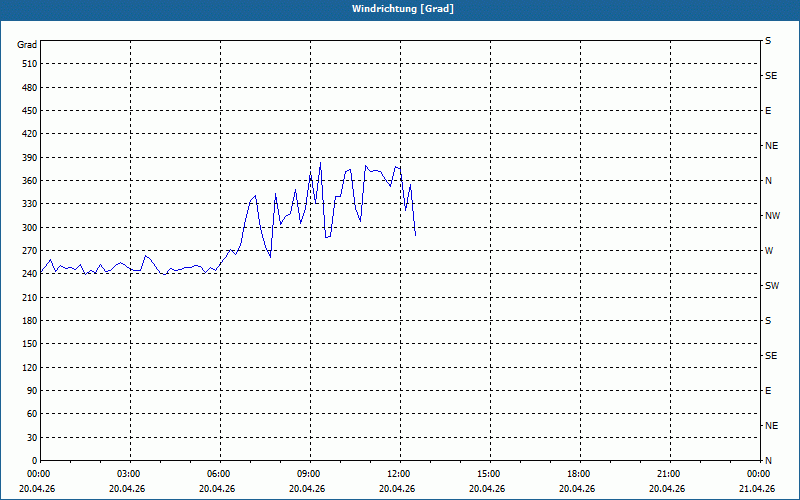Click the 09:00 time axis label
Image resolution: width=800 pixels, height=500 pixels.
(310, 474)
